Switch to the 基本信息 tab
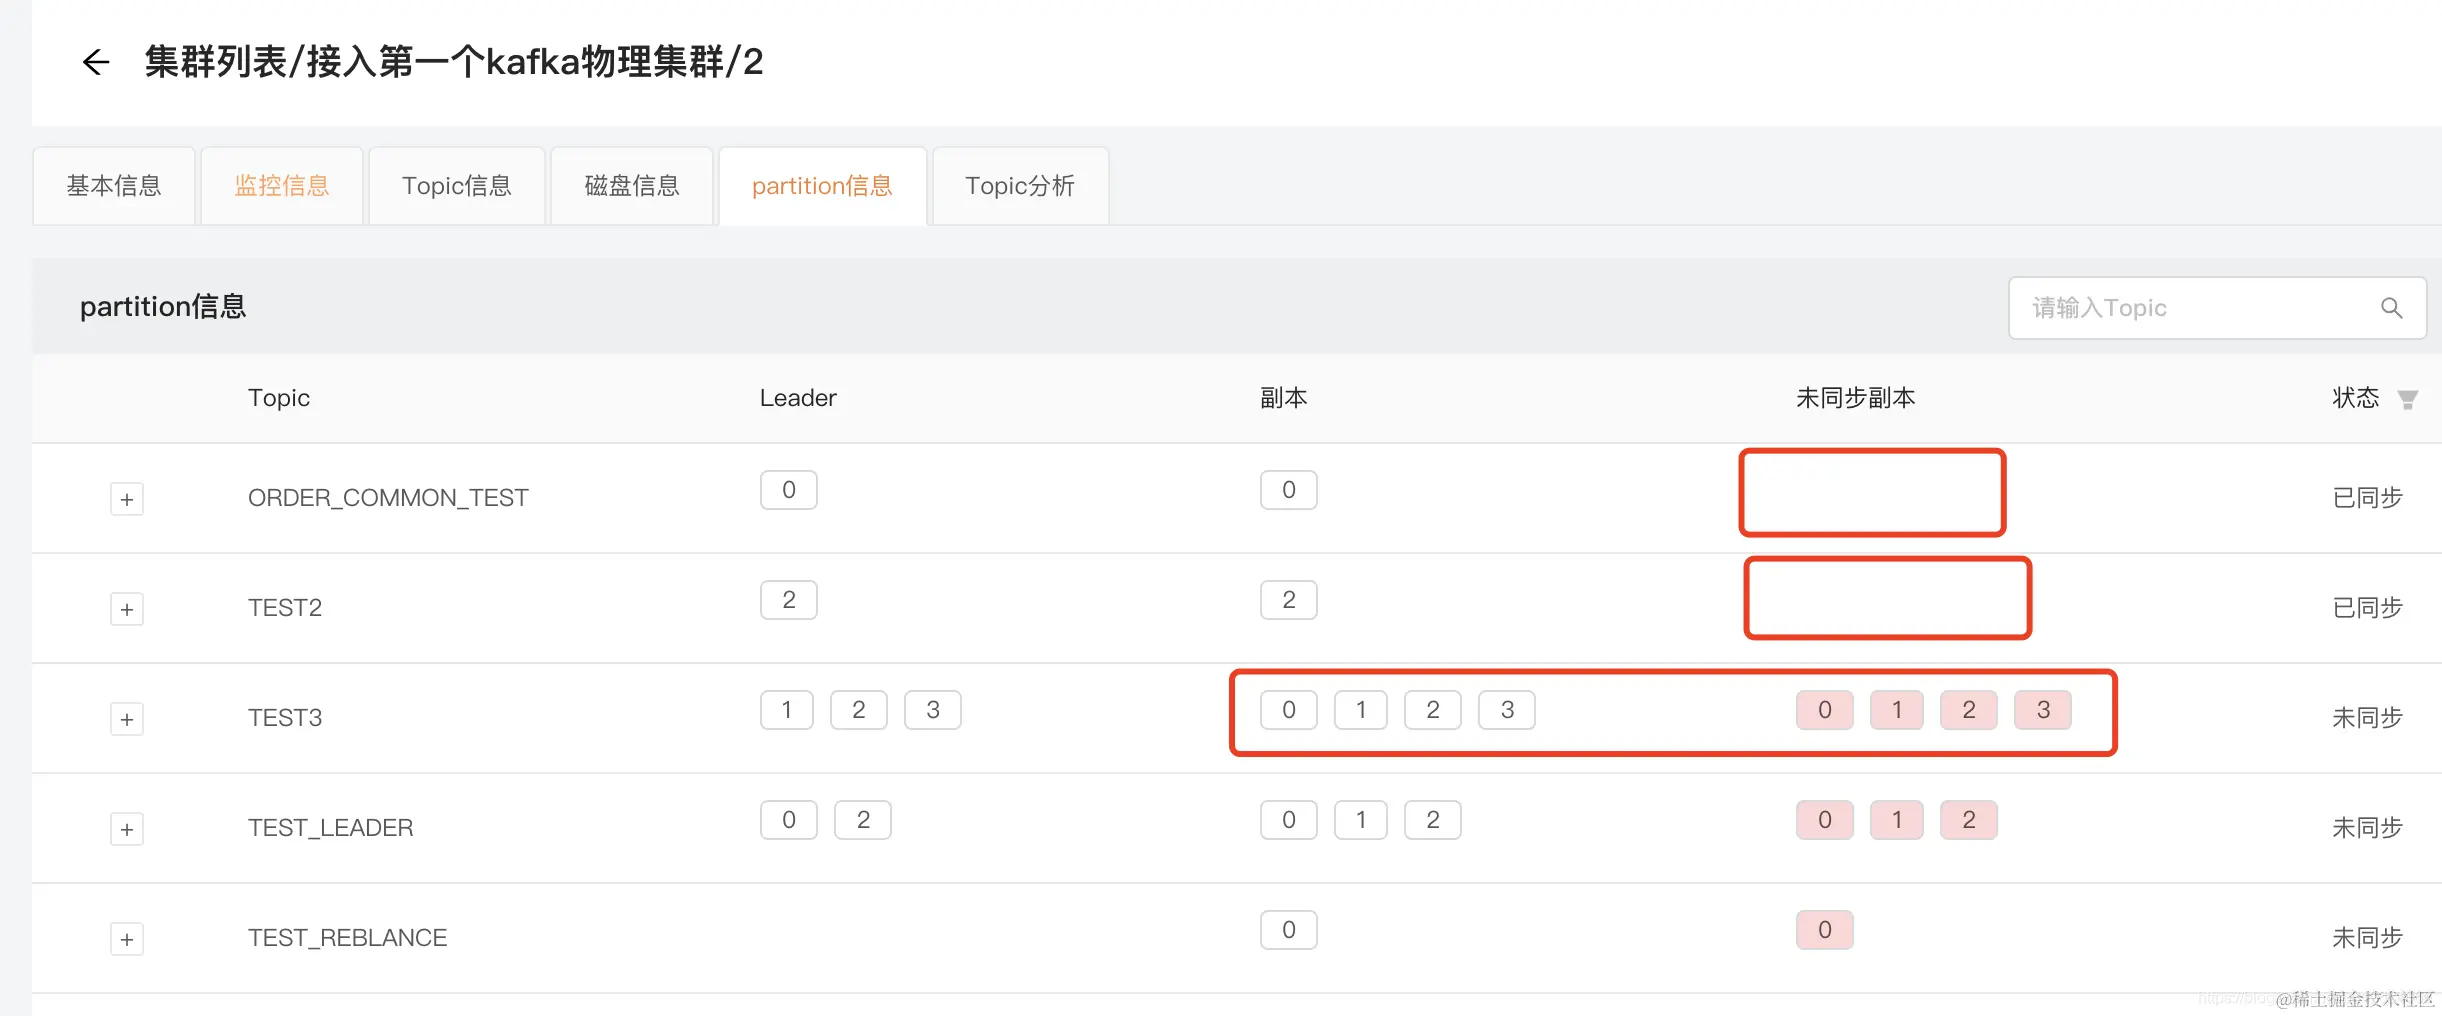The image size is (2442, 1016). [x=114, y=186]
